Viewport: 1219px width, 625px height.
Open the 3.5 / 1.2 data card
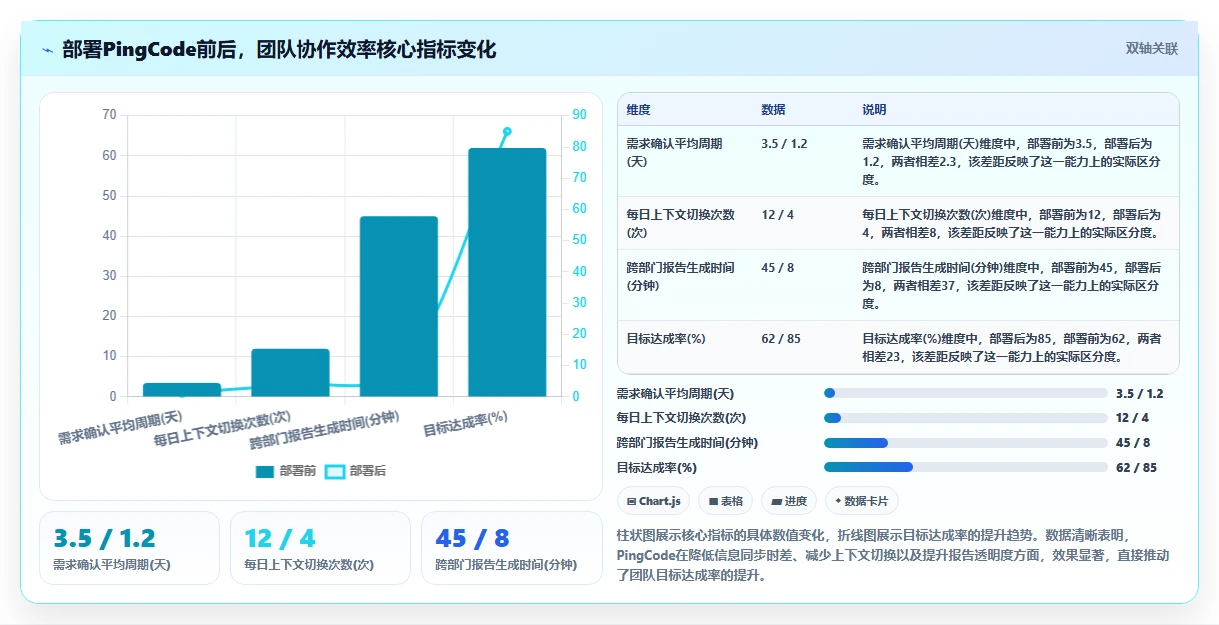tap(129, 548)
